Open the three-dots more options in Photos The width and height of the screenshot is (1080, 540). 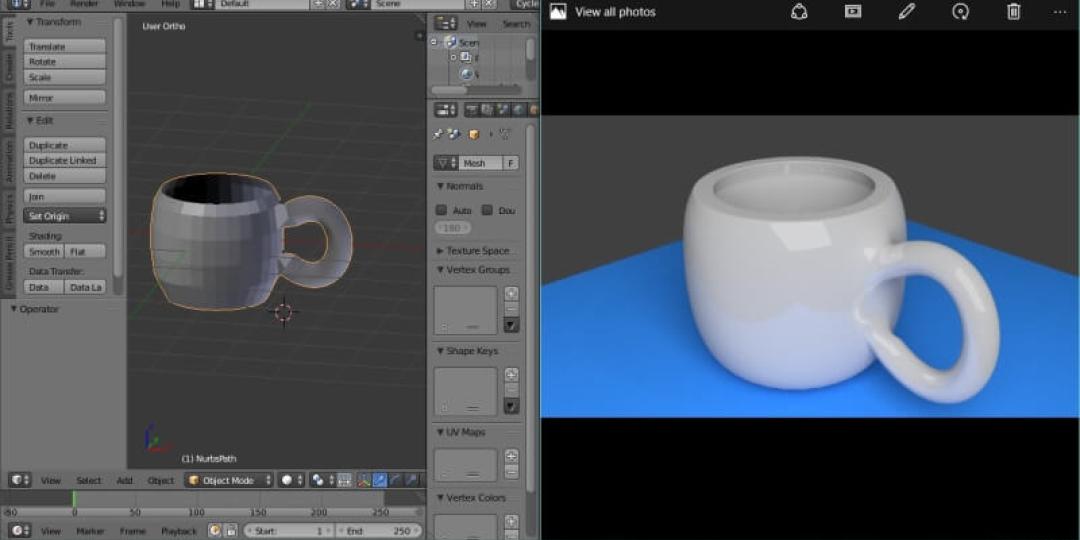pyautogui.click(x=1060, y=12)
